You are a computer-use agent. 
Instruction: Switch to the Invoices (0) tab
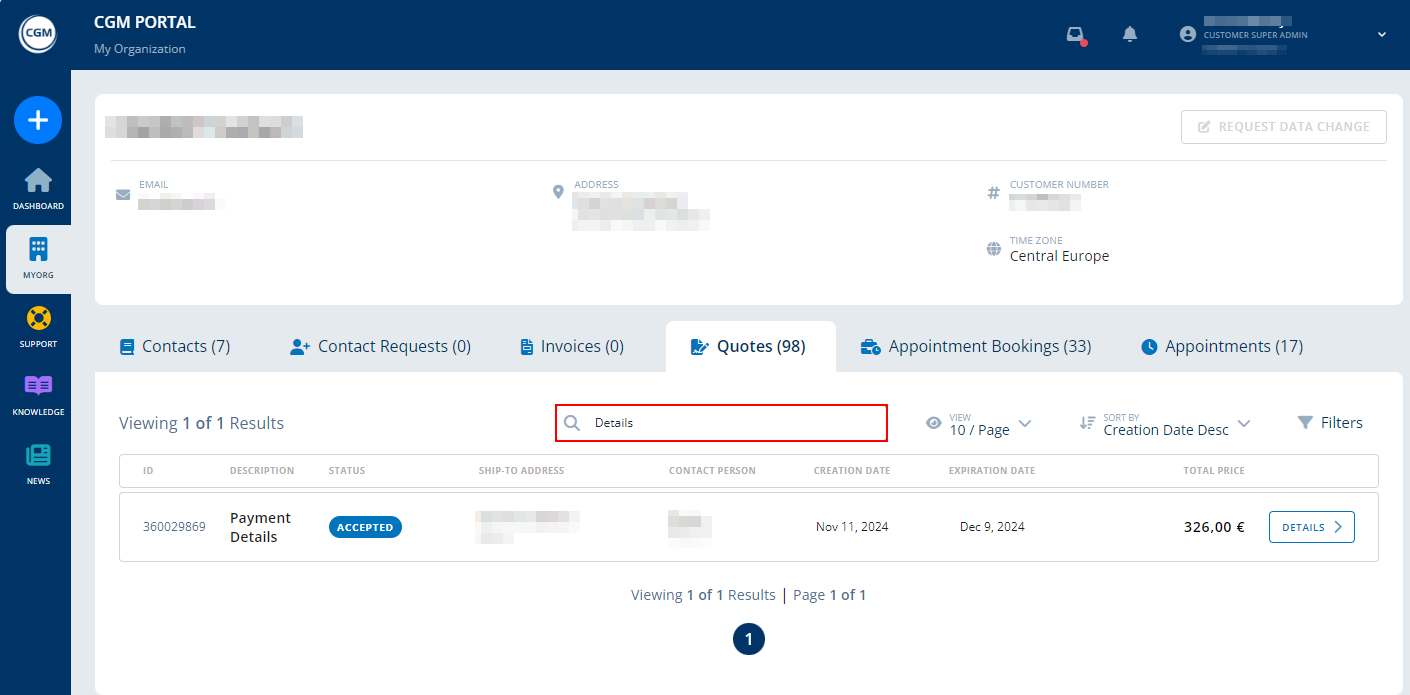click(572, 347)
